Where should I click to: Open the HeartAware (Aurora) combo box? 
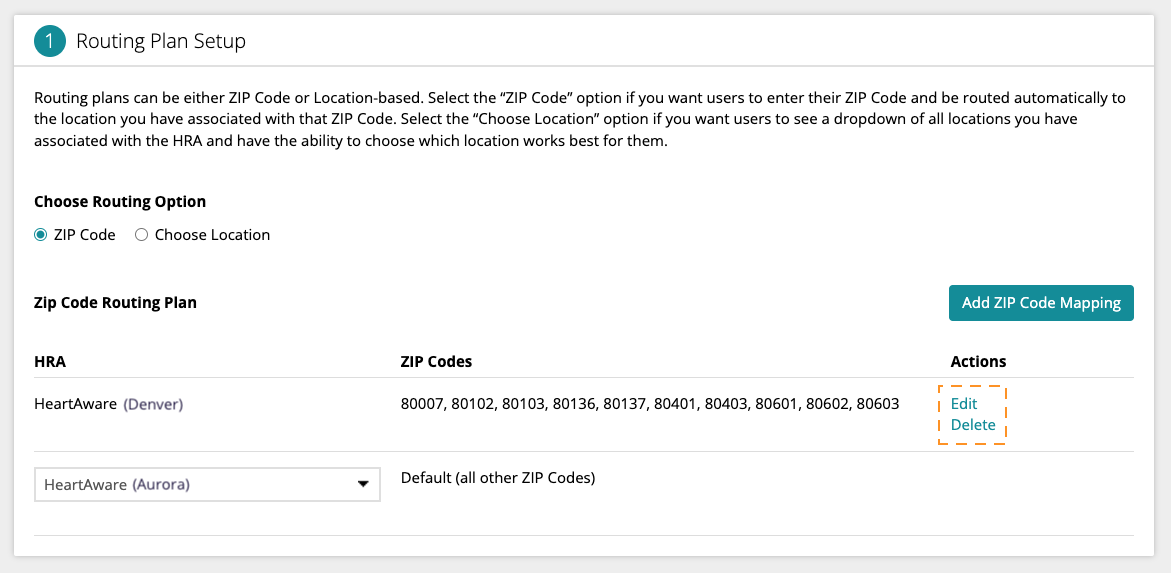pyautogui.click(x=208, y=484)
